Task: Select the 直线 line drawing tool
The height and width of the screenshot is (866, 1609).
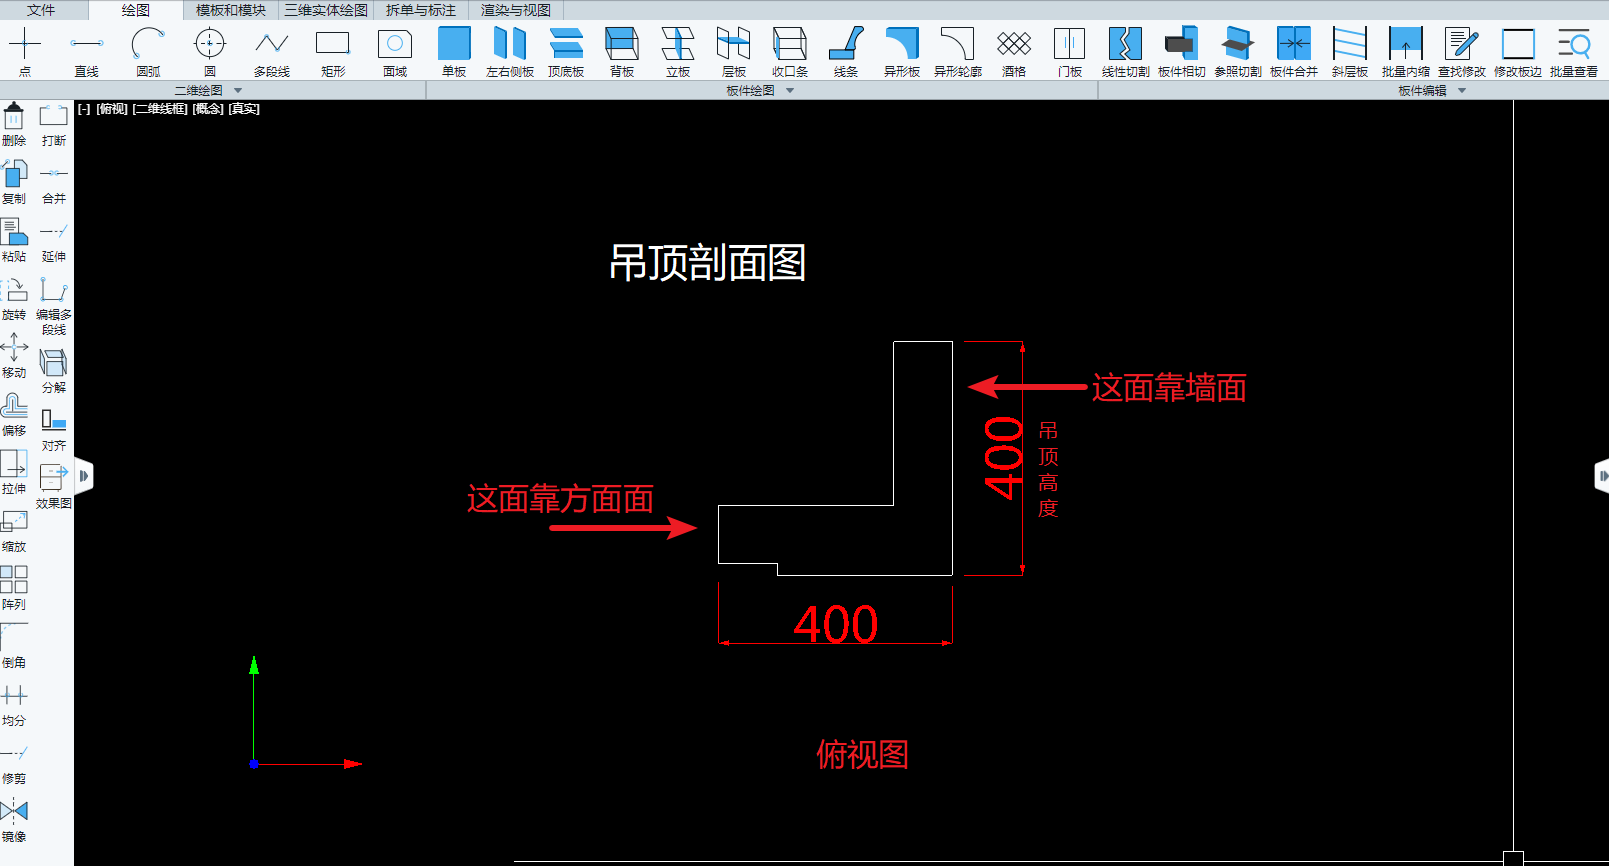Action: (x=87, y=52)
